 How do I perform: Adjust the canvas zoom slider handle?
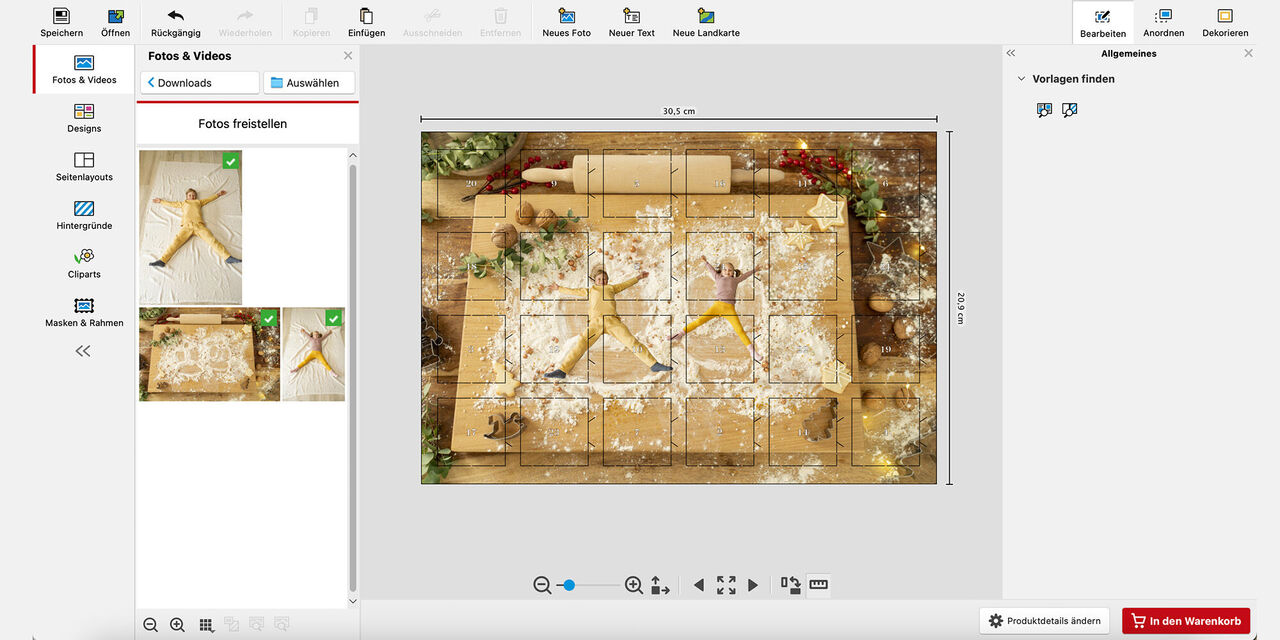[569, 585]
